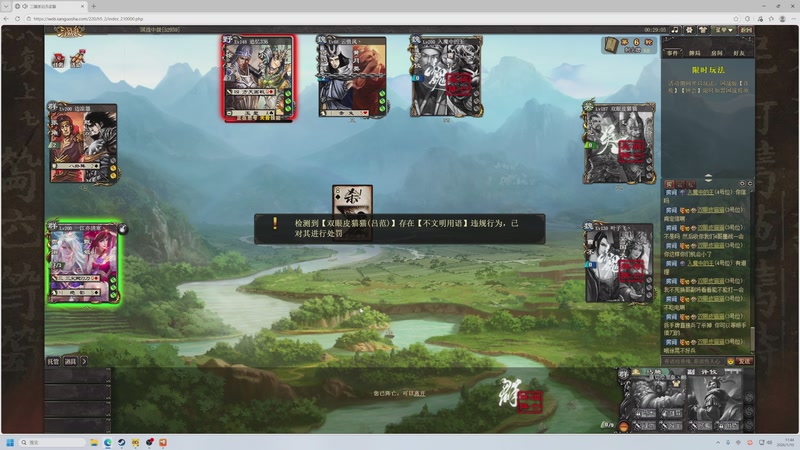Click the second empty equipment slot

pos(78,392)
